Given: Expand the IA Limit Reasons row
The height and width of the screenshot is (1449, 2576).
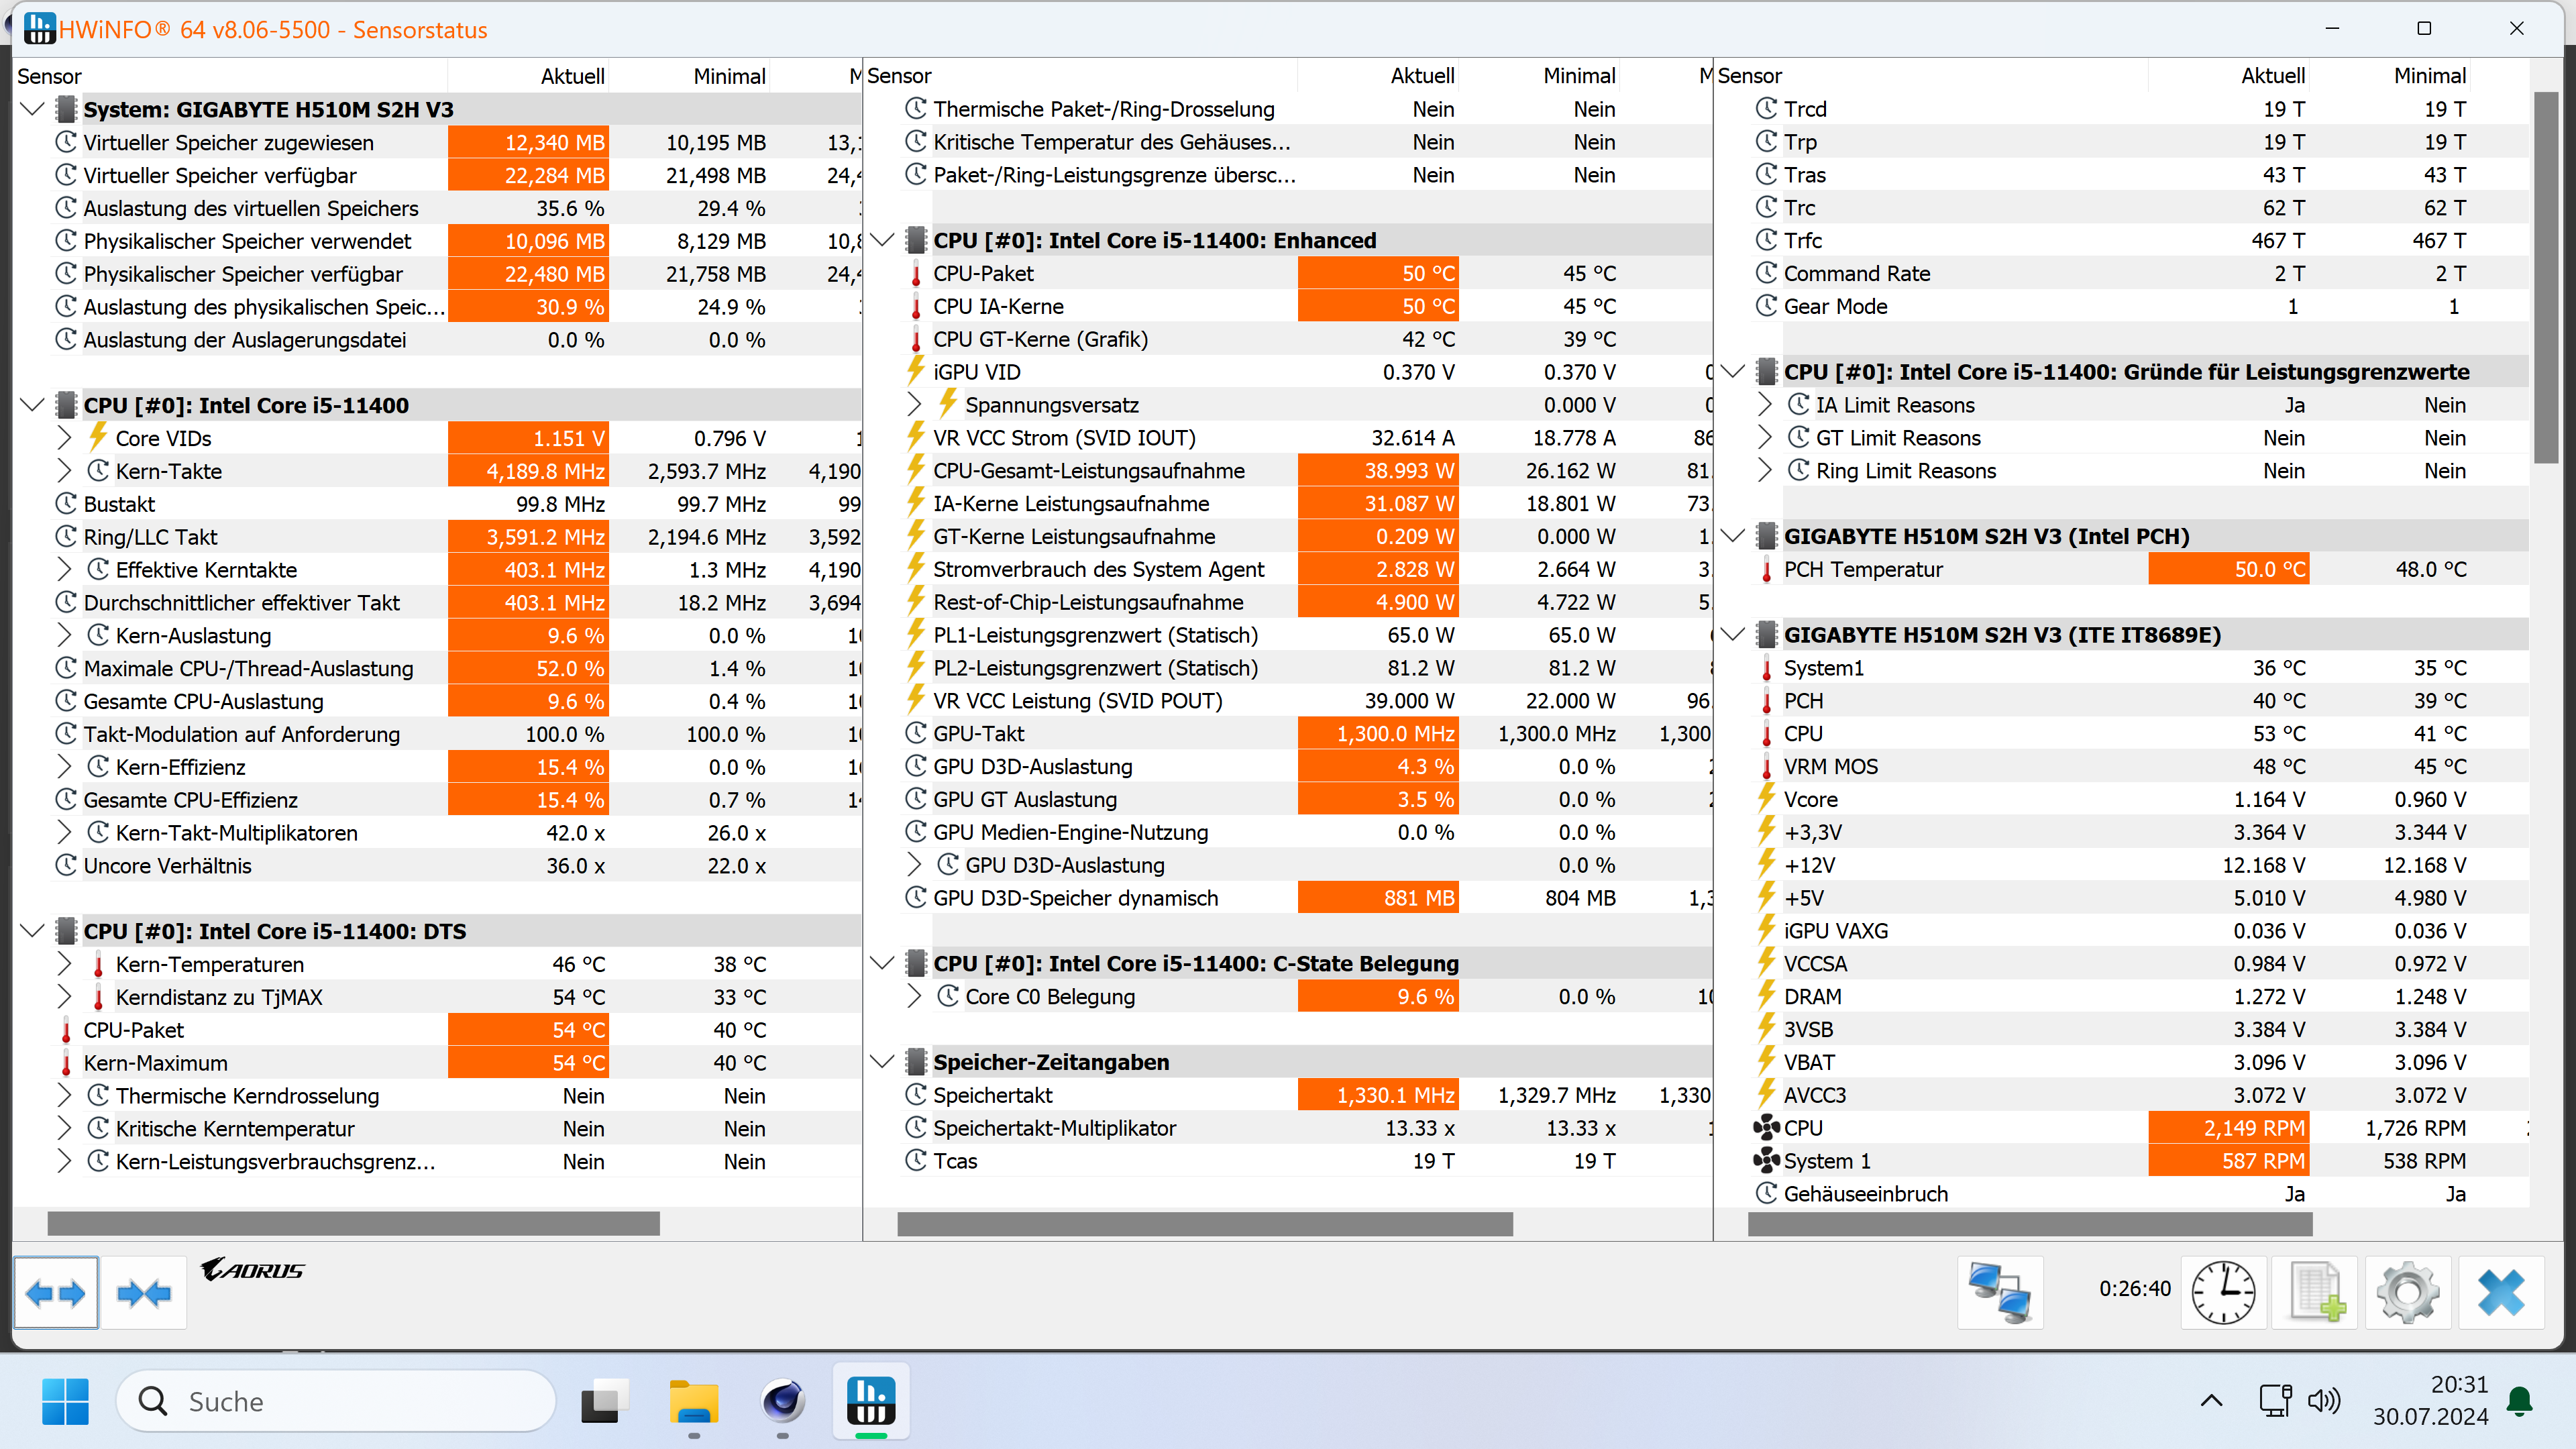Looking at the screenshot, I should coord(1766,405).
